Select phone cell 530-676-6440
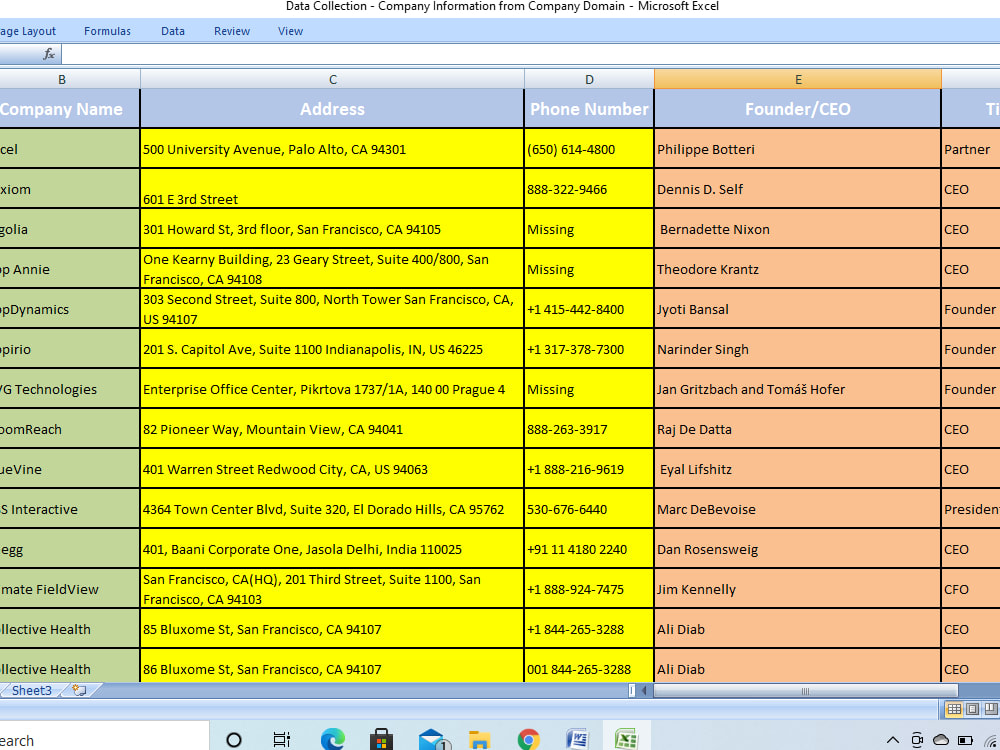This screenshot has height=750, width=1000. tap(589, 509)
